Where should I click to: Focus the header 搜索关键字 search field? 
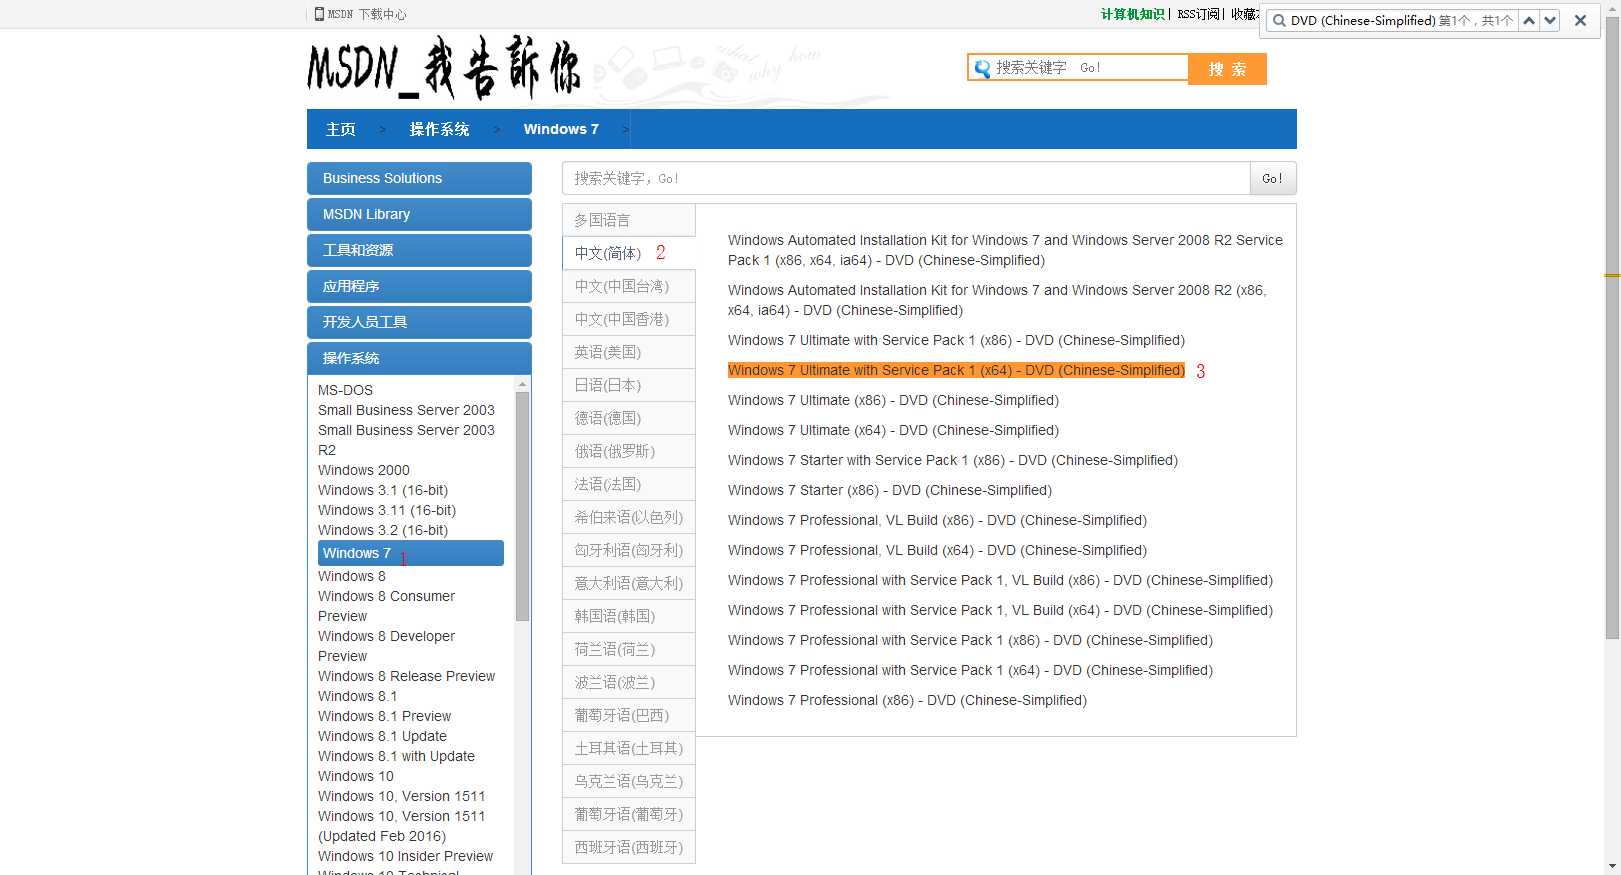(x=1078, y=68)
